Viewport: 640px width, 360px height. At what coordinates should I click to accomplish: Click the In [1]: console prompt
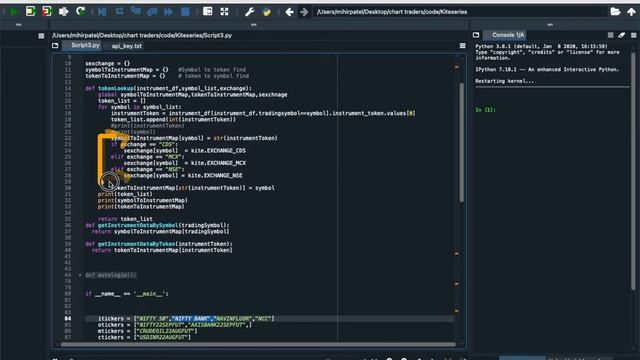pyautogui.click(x=485, y=110)
